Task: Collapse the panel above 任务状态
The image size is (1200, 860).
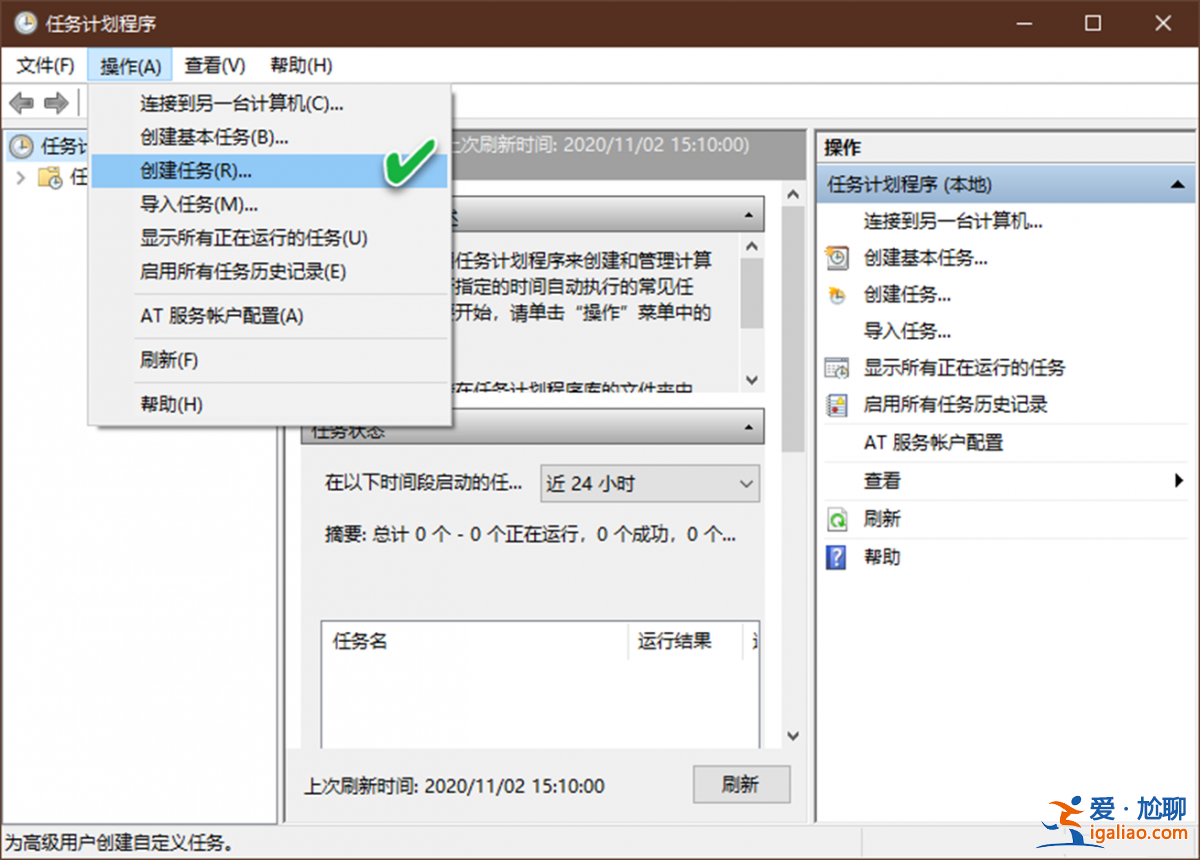Action: click(x=748, y=214)
